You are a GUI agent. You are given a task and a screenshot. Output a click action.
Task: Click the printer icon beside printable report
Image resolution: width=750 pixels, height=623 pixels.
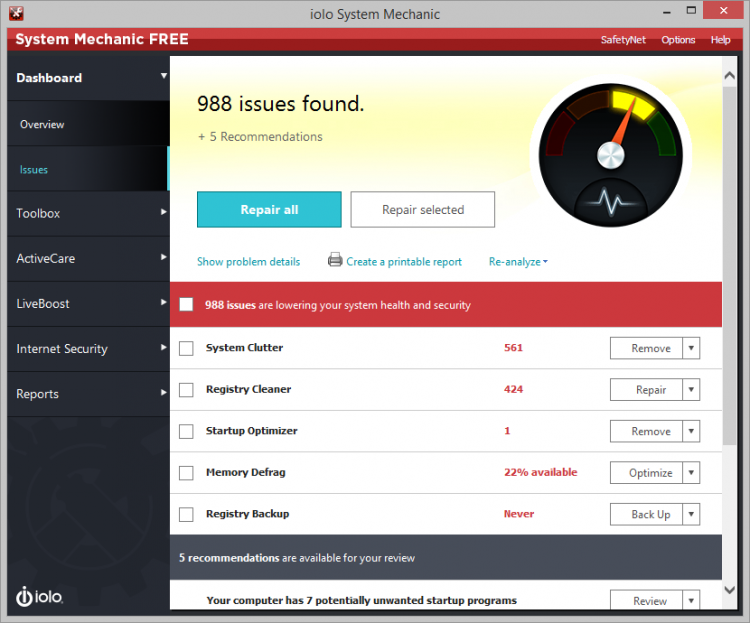[335, 260]
